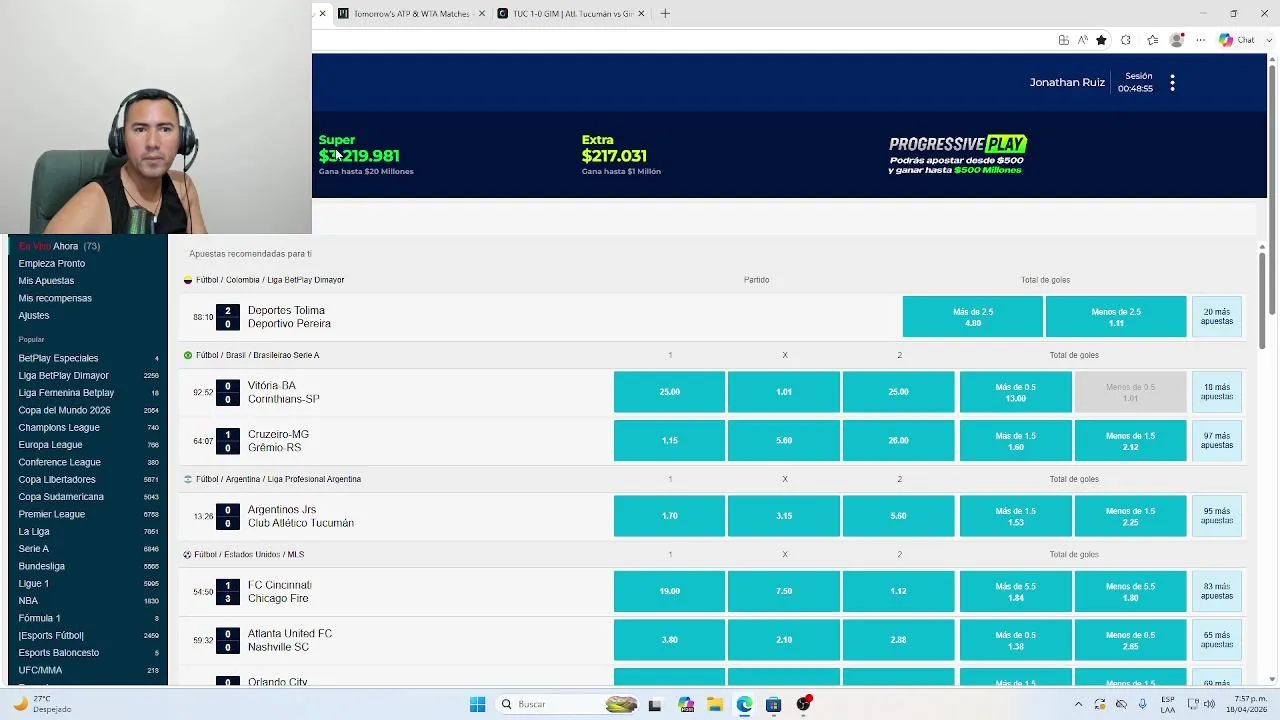1280x720 pixels.
Task: Show hidden system tray icons
Action: [1078, 704]
